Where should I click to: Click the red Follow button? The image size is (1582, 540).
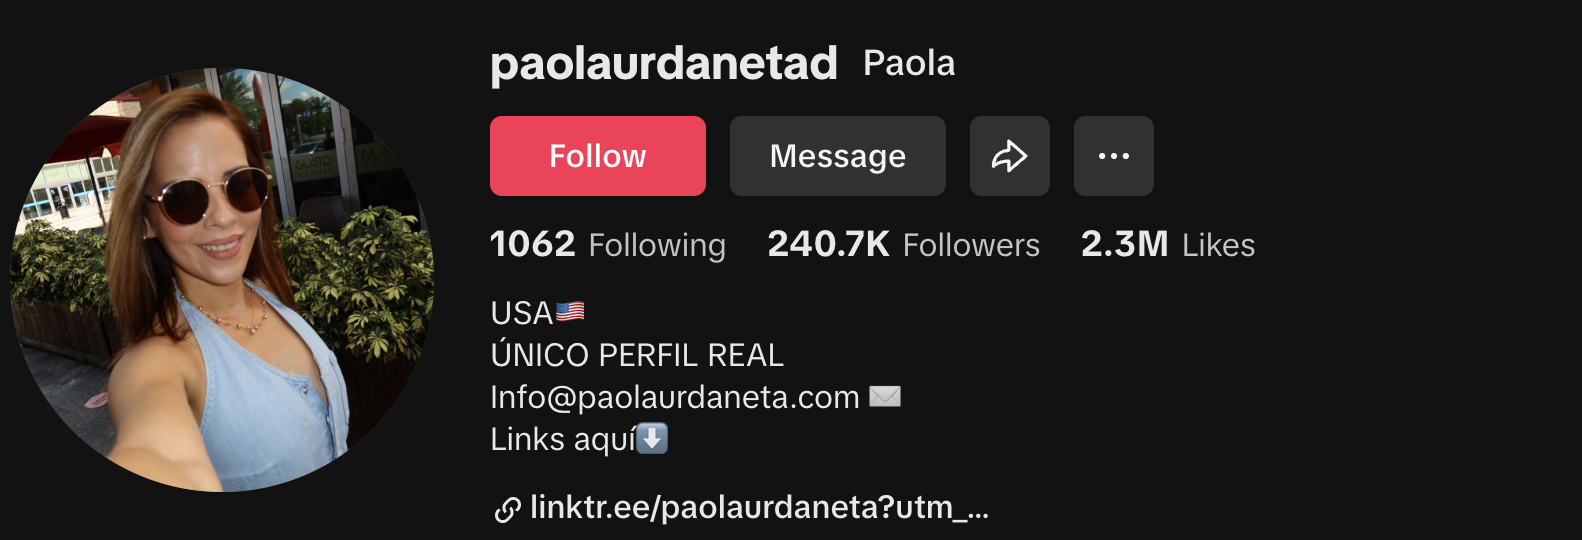point(598,156)
